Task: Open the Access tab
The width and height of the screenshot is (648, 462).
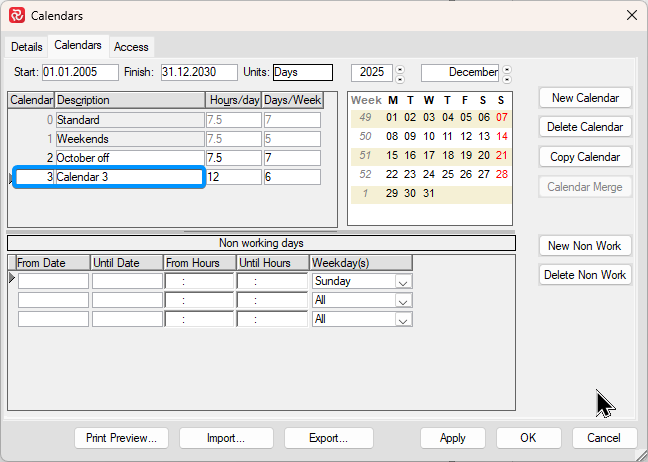Action: [x=131, y=47]
